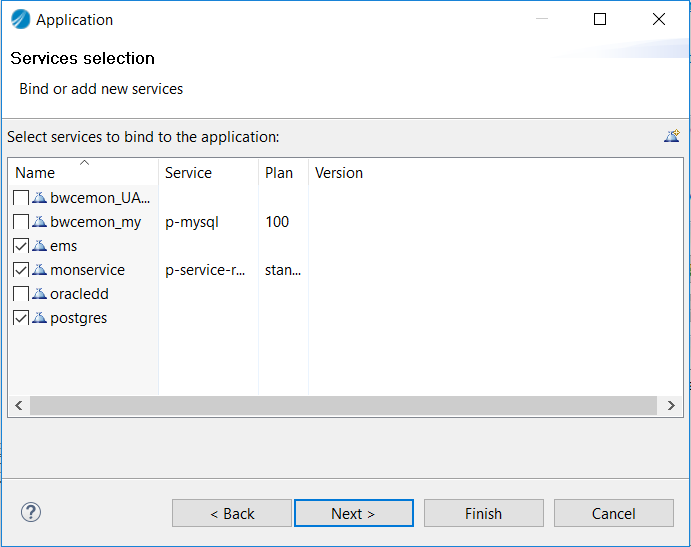Uncheck the ems service checkbox
Screen dimensions: 691x547
click(21, 246)
